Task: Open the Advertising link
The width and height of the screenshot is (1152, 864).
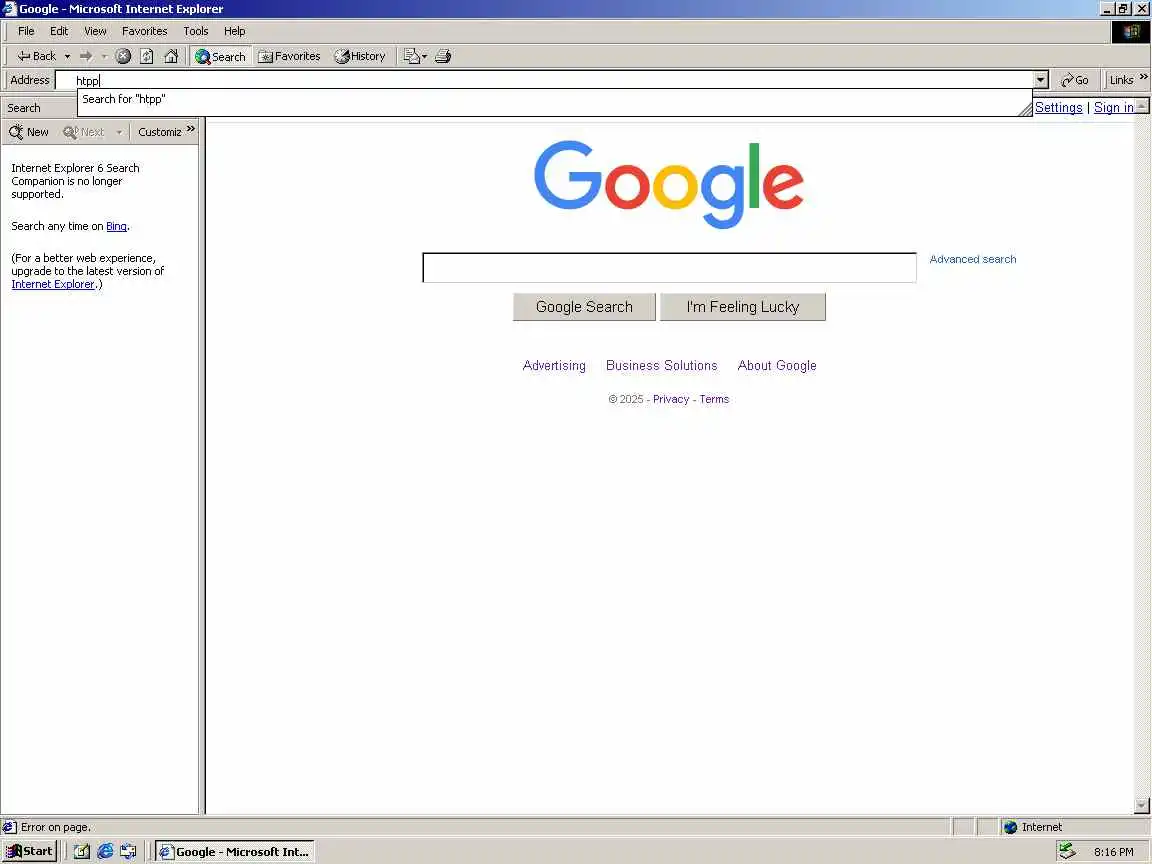Action: pyautogui.click(x=554, y=365)
